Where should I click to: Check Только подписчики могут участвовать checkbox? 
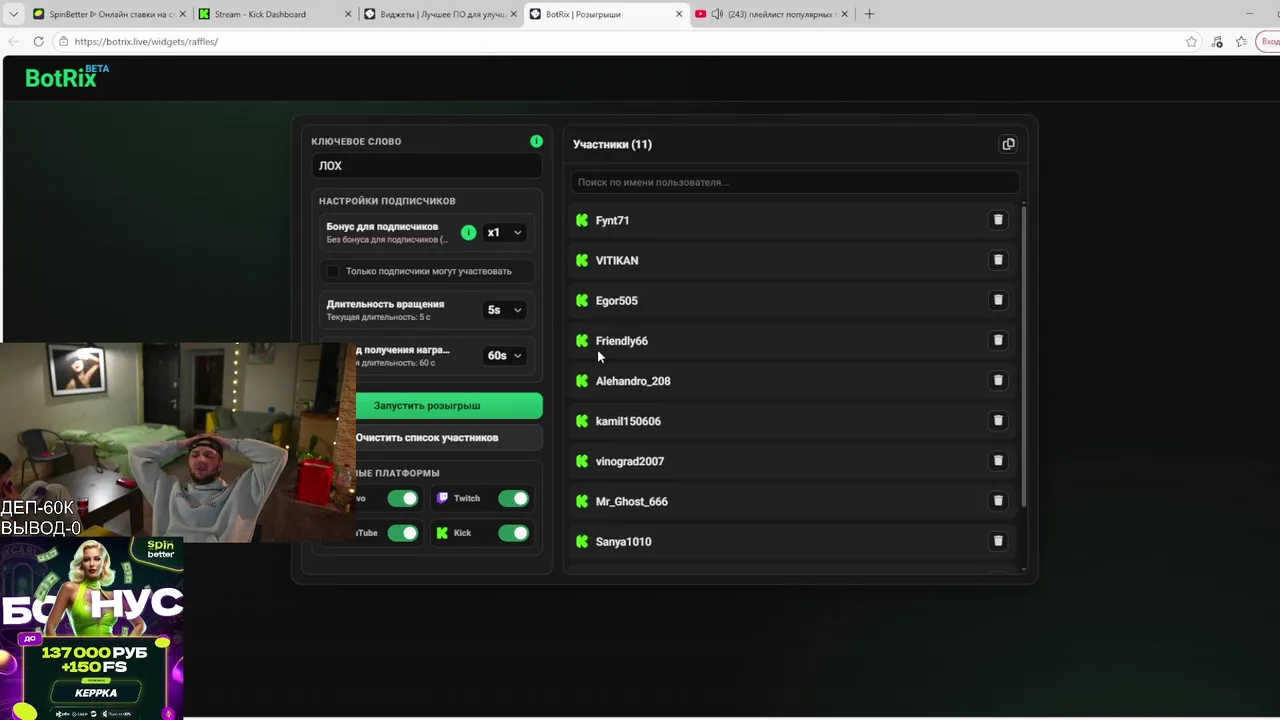333,271
